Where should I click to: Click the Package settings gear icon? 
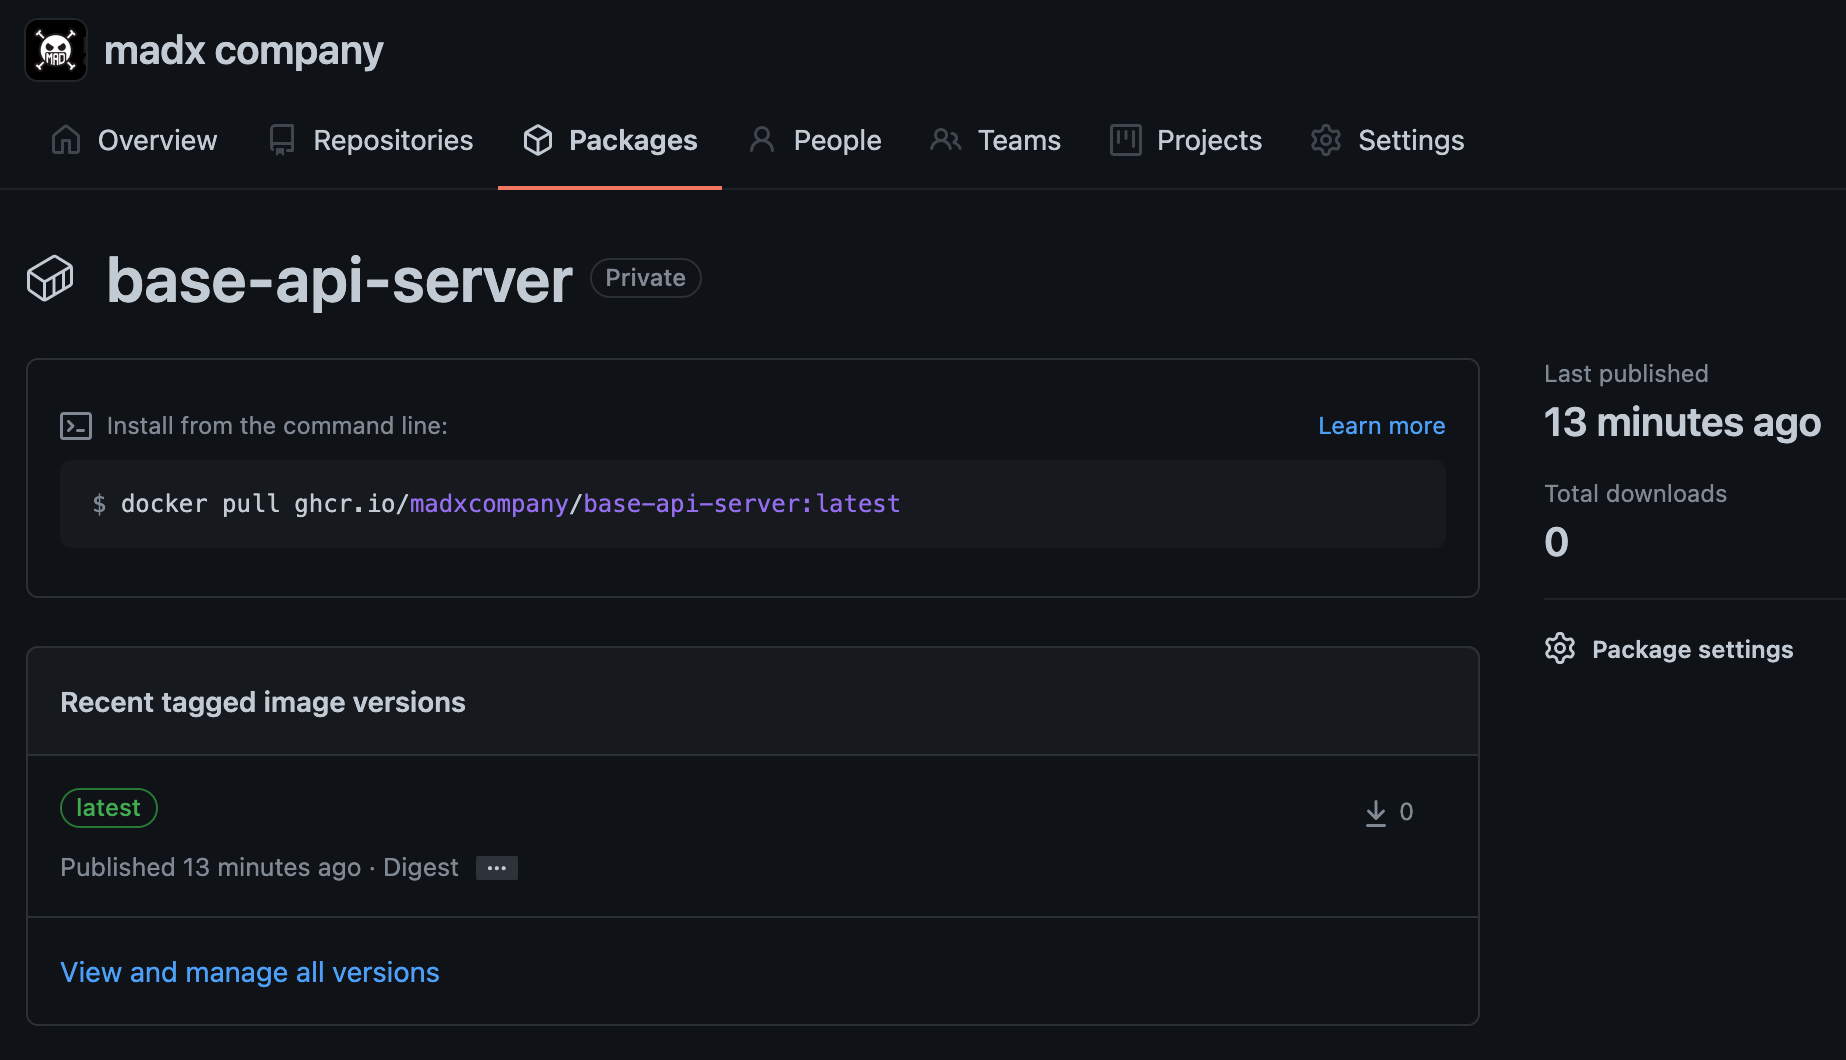click(1560, 649)
